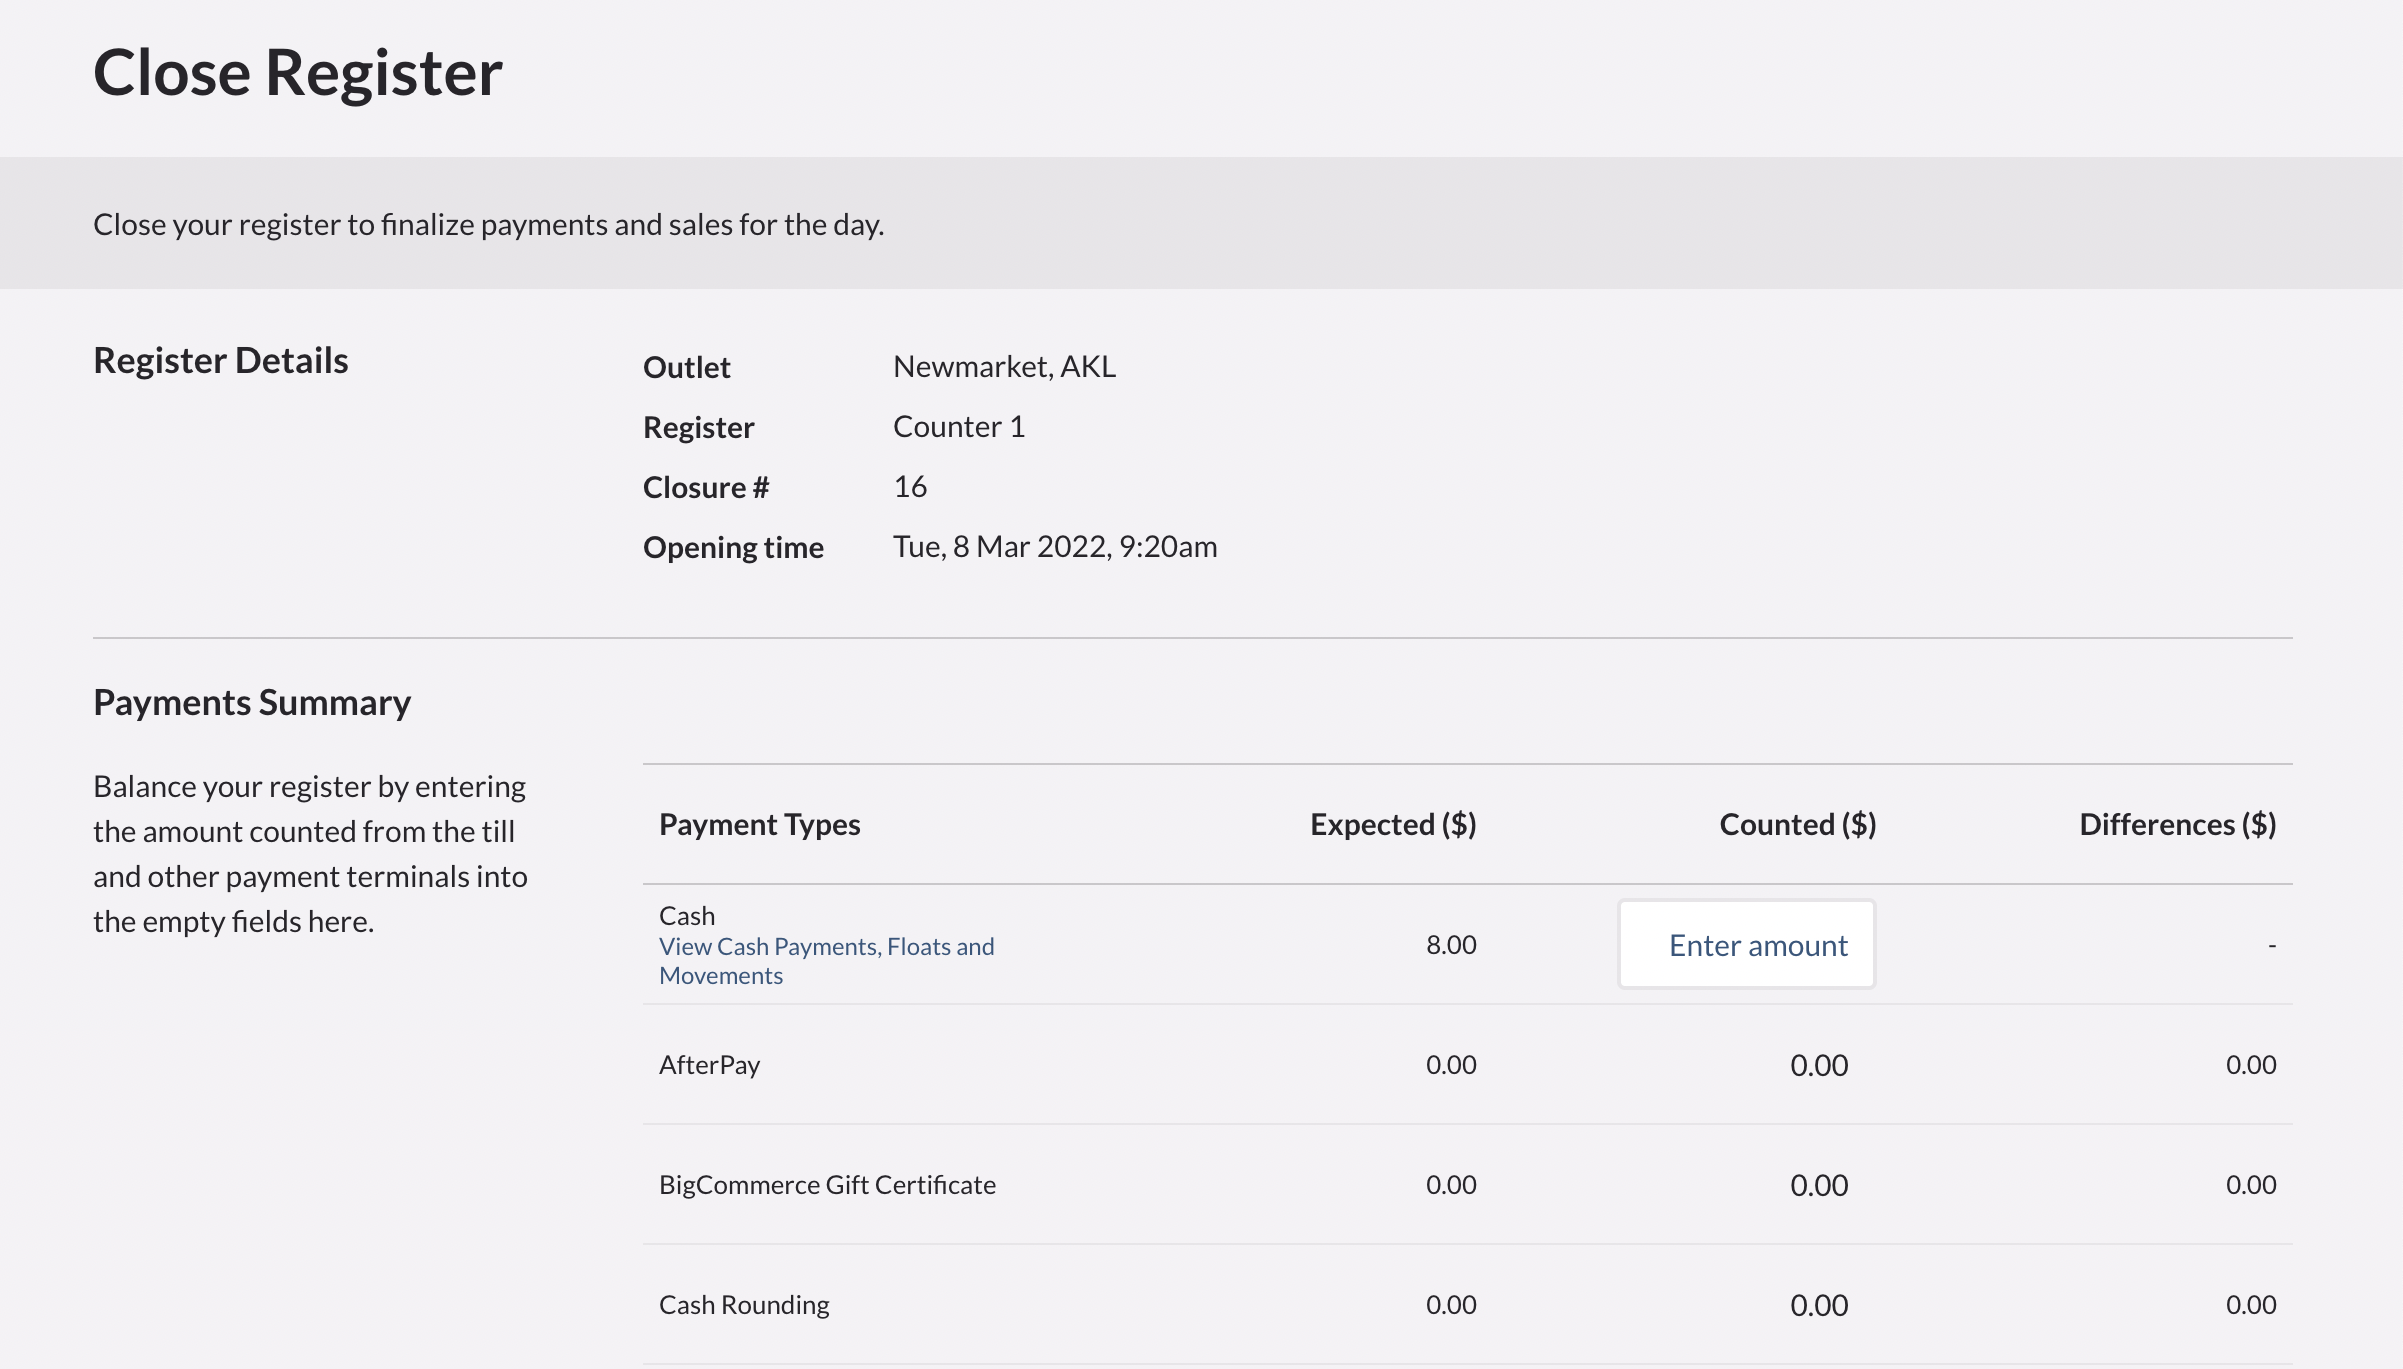The width and height of the screenshot is (2403, 1369).
Task: Click the Counter 1 register value
Action: 959,427
